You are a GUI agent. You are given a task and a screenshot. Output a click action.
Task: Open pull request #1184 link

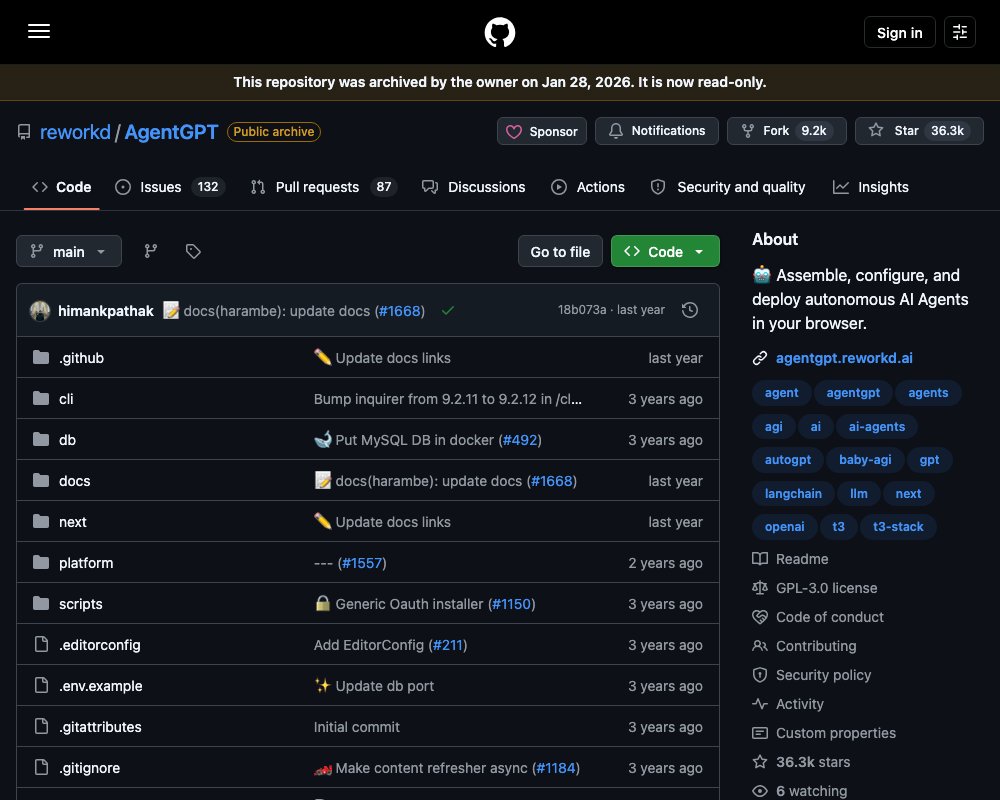click(556, 768)
